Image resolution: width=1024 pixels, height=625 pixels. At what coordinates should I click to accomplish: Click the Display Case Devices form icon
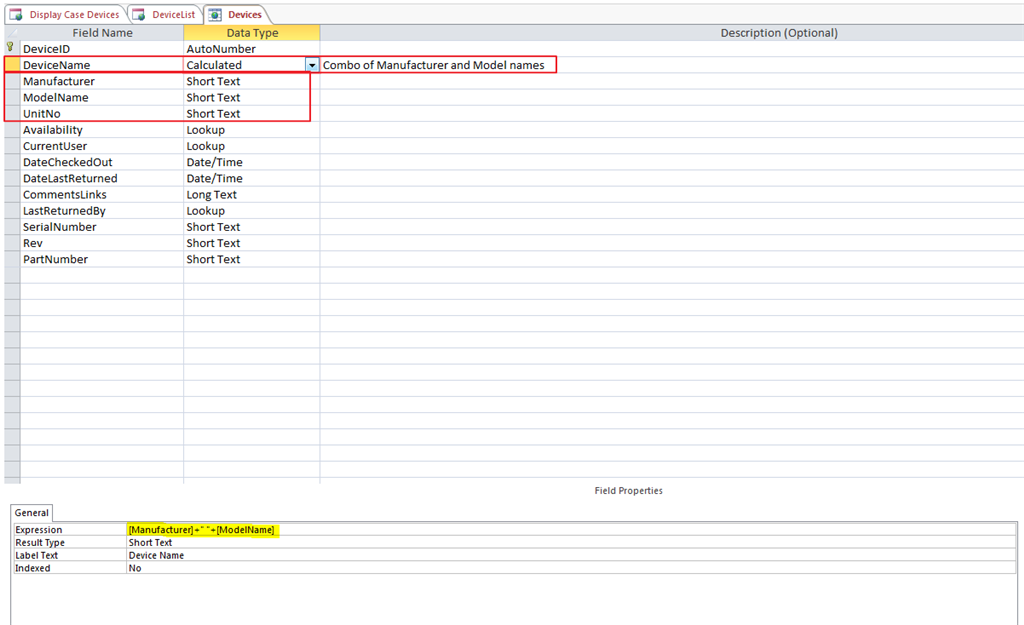coord(16,14)
